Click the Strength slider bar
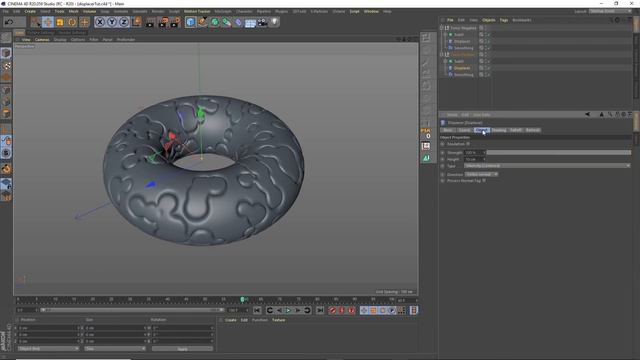The image size is (640, 360). pyautogui.click(x=559, y=152)
